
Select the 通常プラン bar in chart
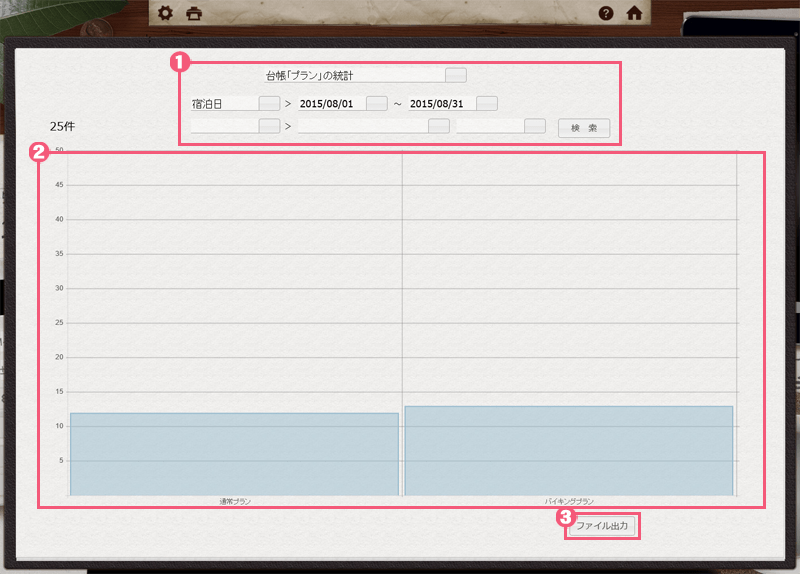point(234,454)
